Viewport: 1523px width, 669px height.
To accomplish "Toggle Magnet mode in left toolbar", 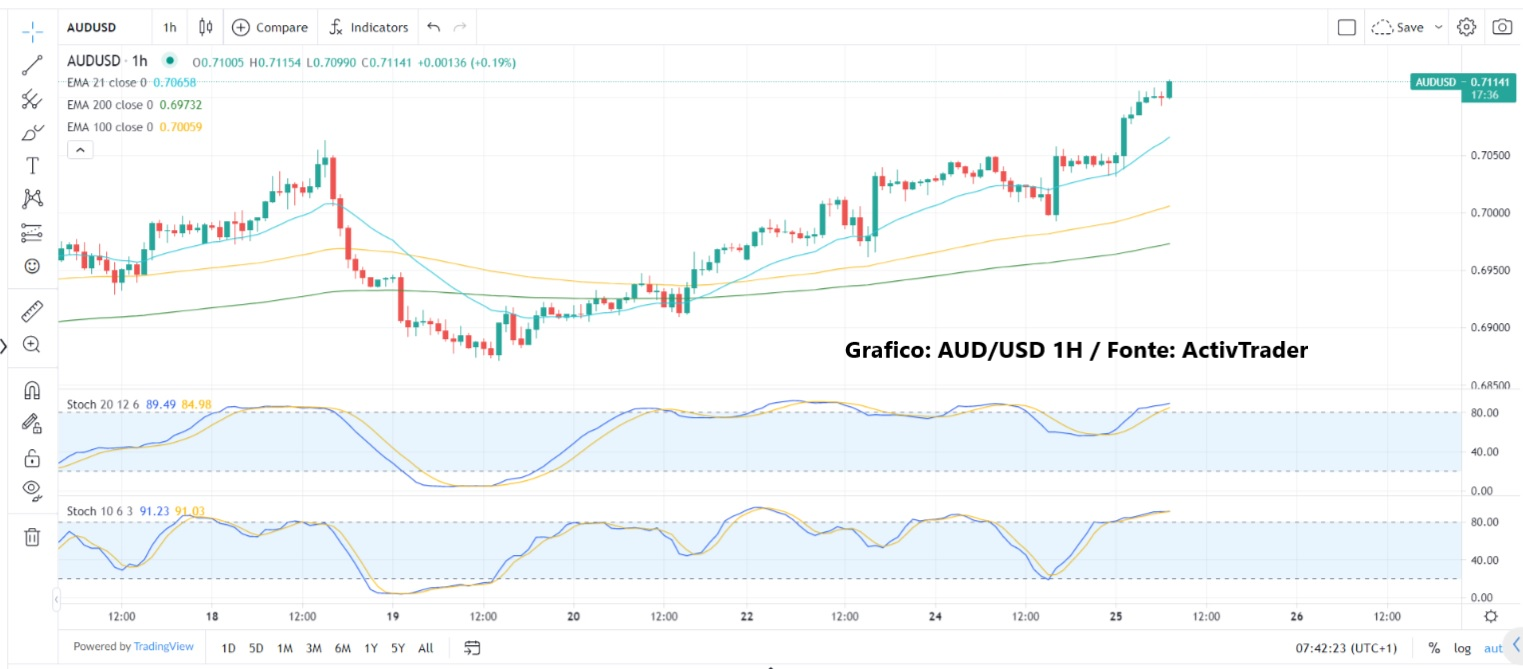I will (32, 390).
